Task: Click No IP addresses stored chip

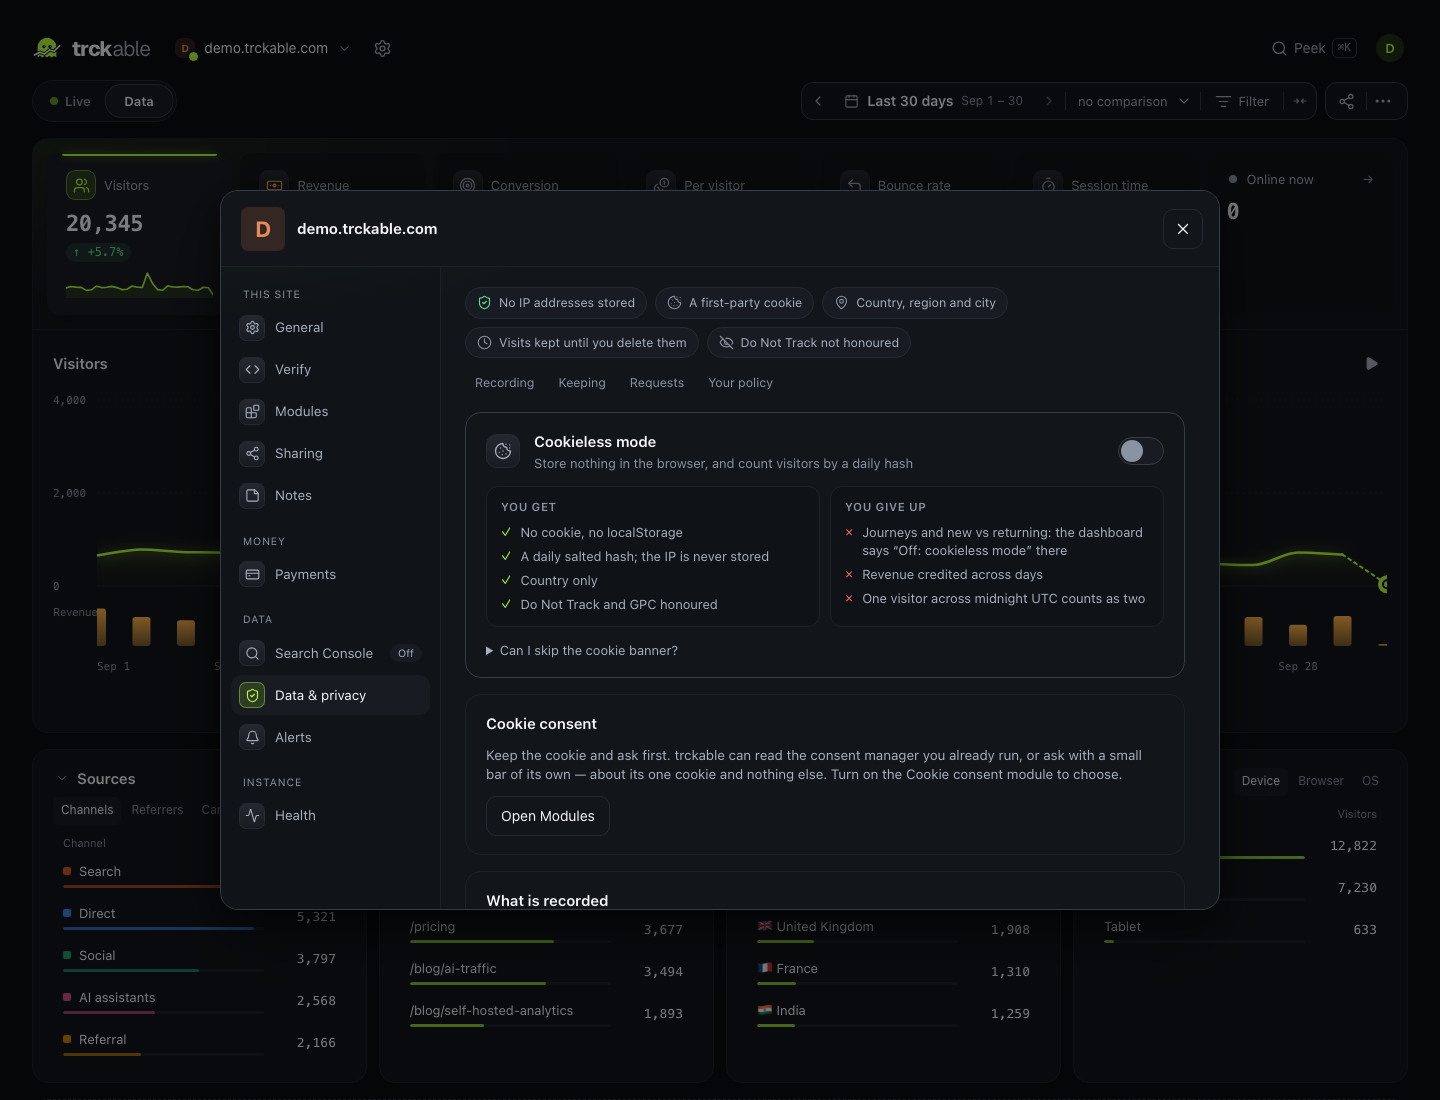Action: coord(556,303)
